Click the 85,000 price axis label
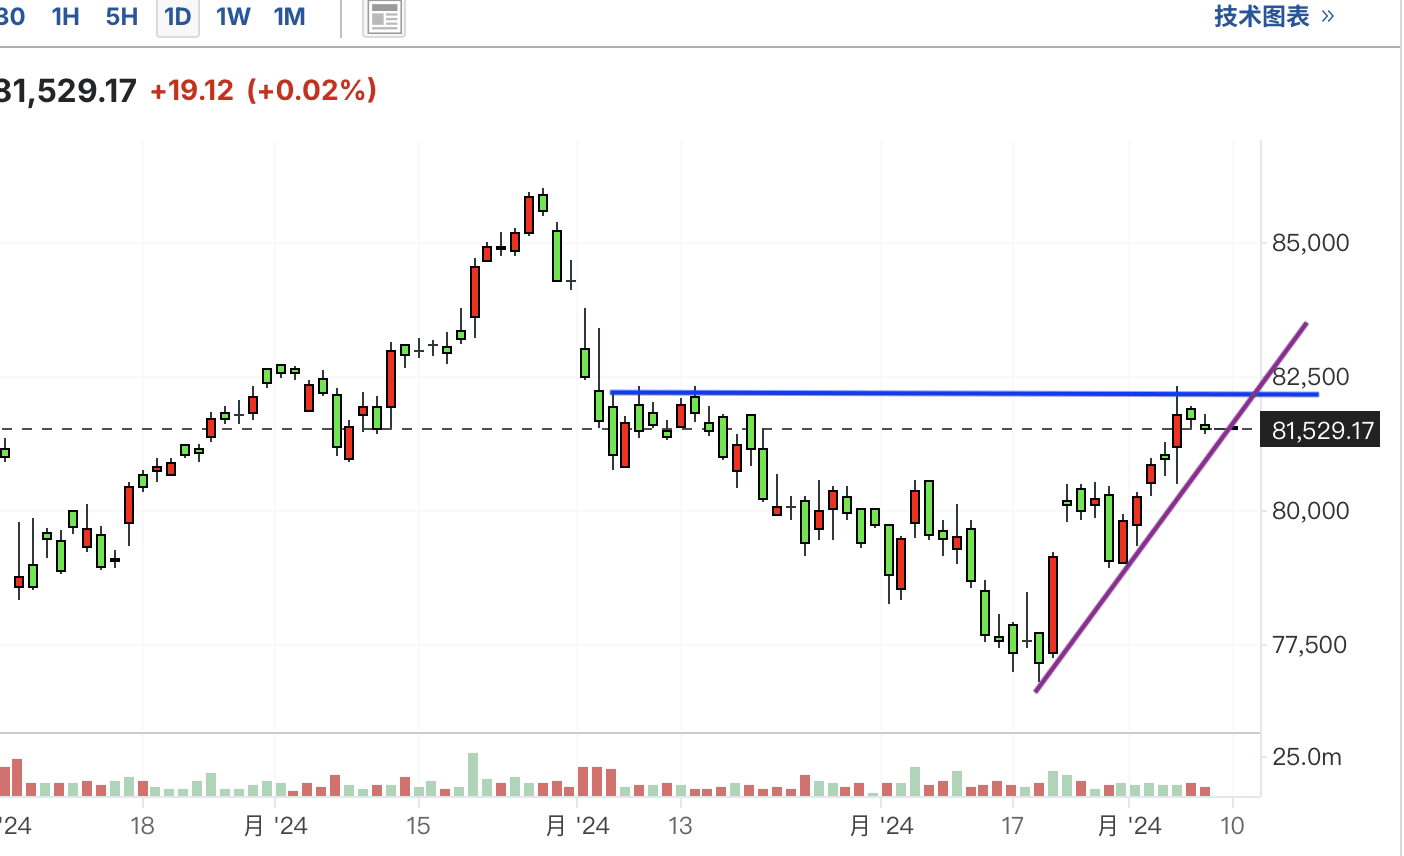Viewport: 1404px width, 856px height. (1310, 243)
